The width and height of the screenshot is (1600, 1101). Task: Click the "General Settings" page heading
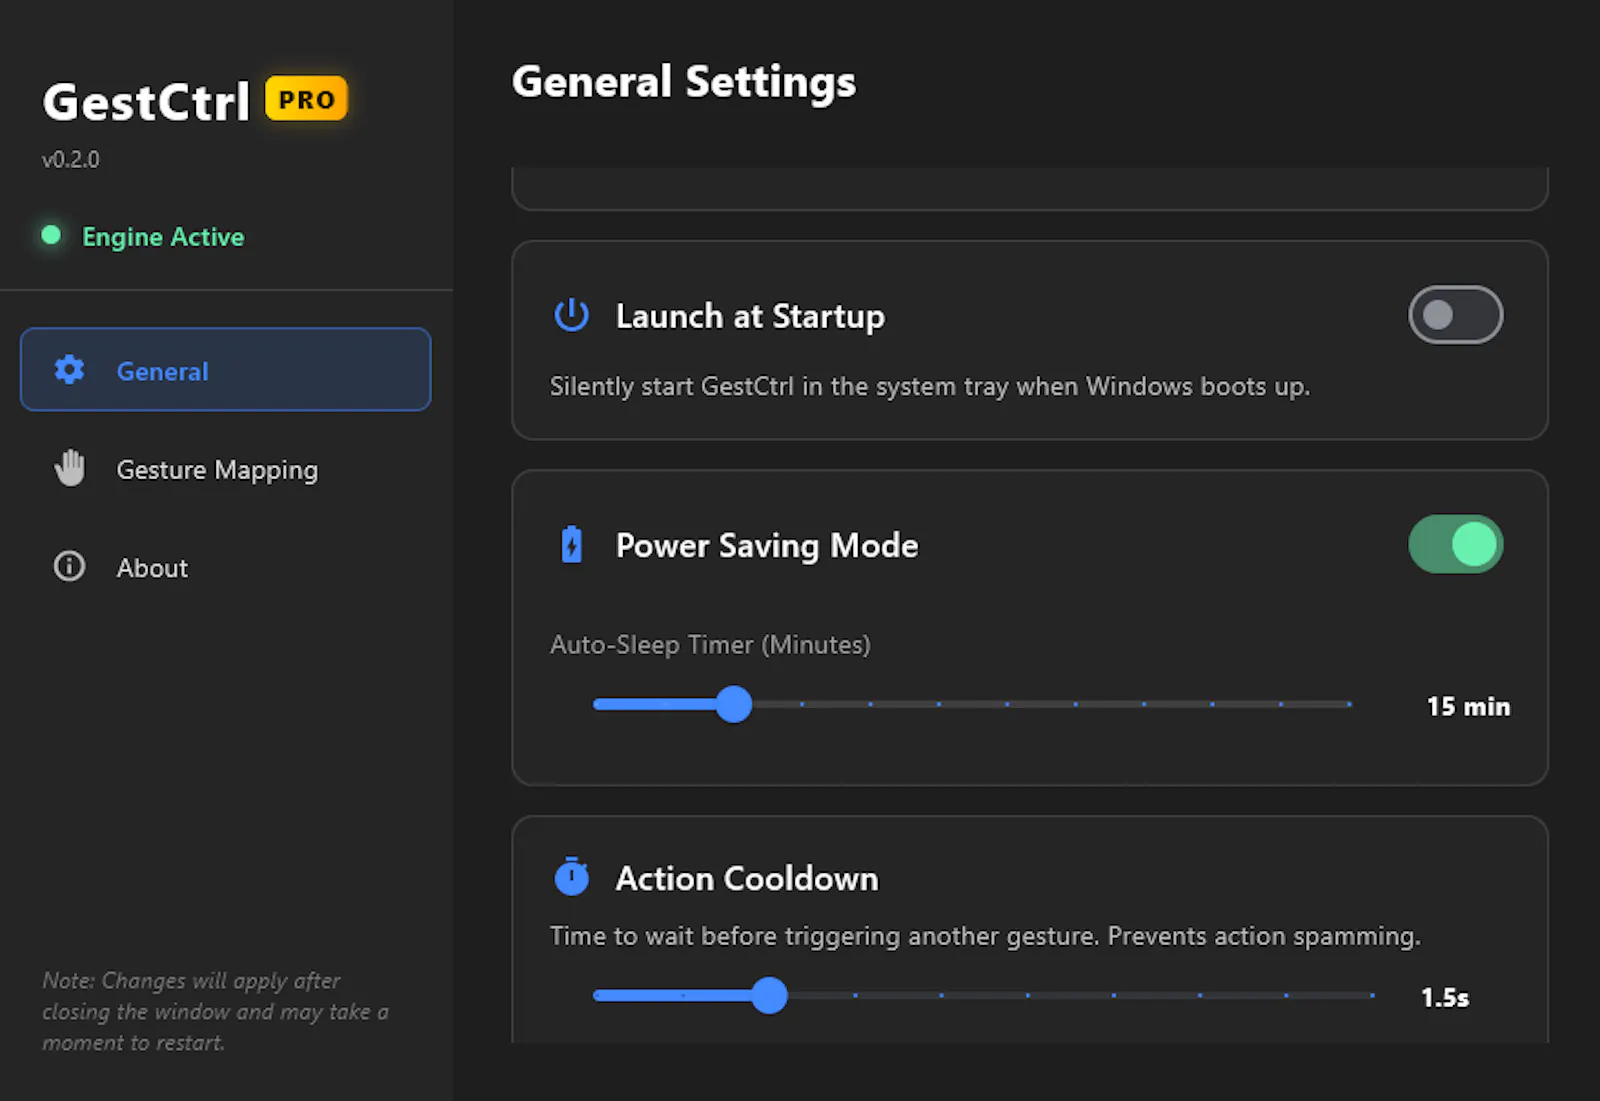click(x=684, y=82)
